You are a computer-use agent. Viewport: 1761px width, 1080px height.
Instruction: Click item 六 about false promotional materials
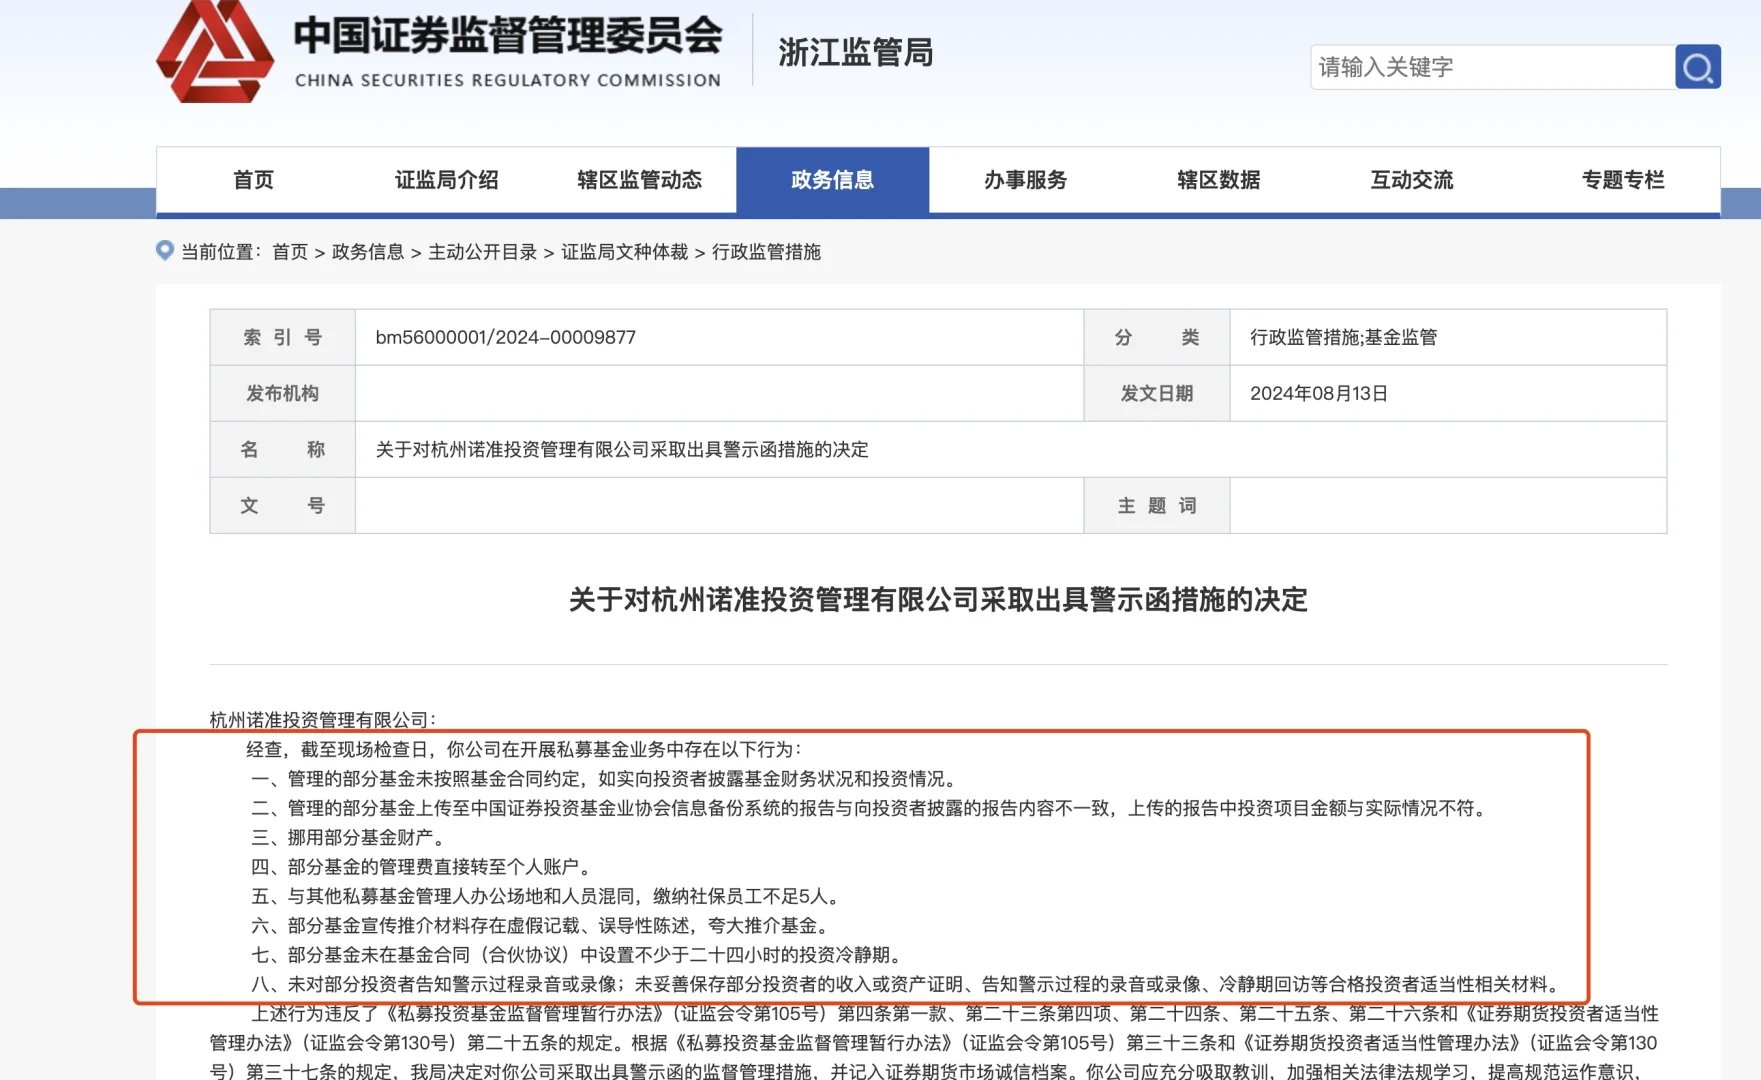[x=541, y=925]
